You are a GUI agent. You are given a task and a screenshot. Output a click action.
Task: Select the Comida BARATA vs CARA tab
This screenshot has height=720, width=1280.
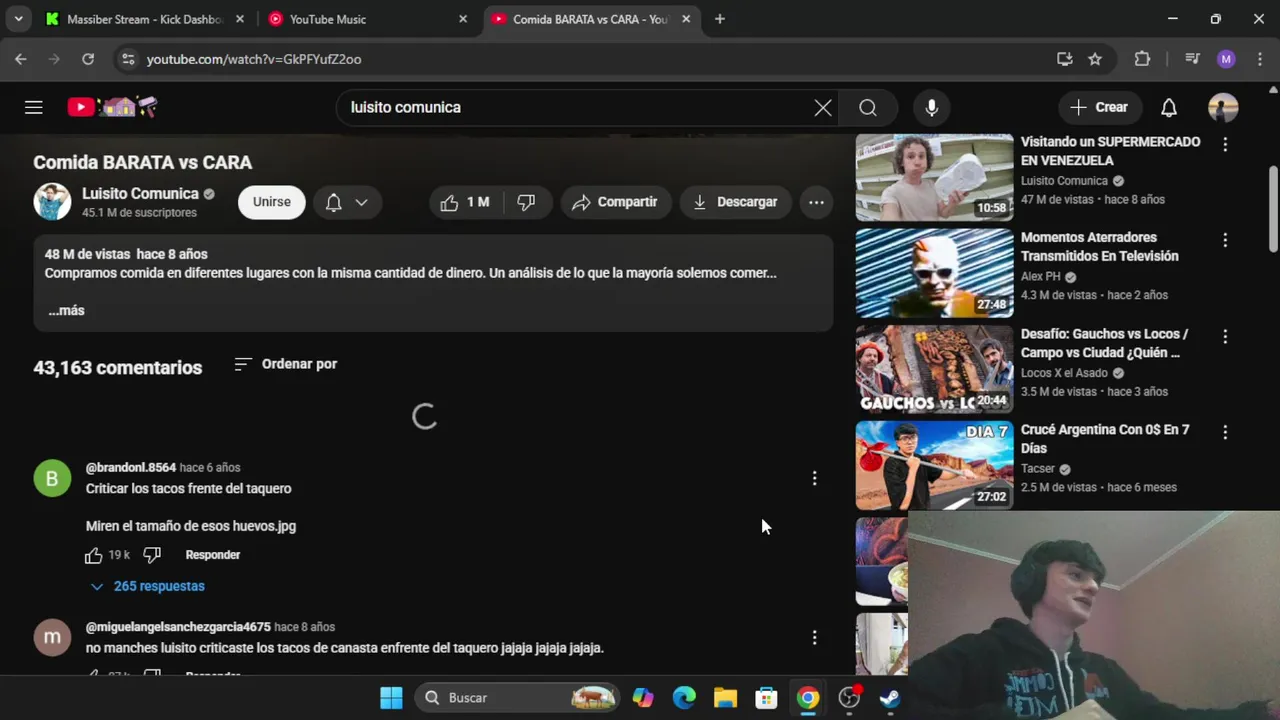pyautogui.click(x=590, y=19)
